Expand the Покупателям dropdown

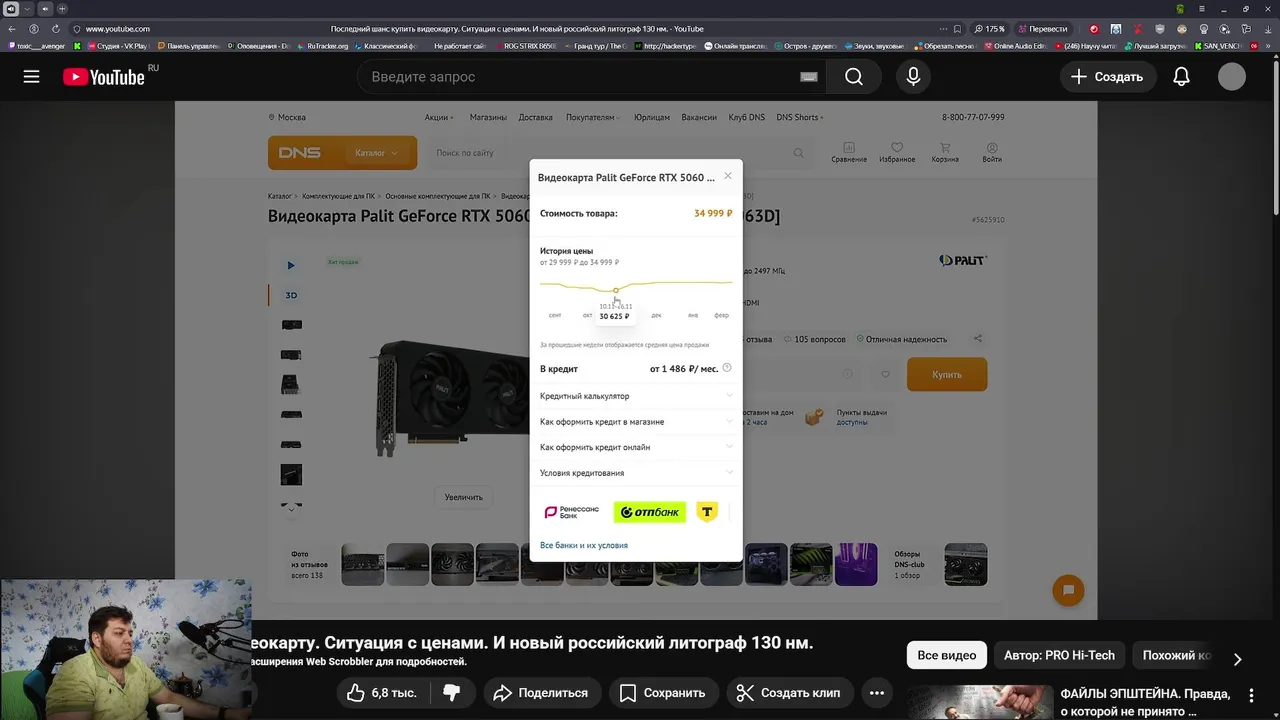click(593, 117)
